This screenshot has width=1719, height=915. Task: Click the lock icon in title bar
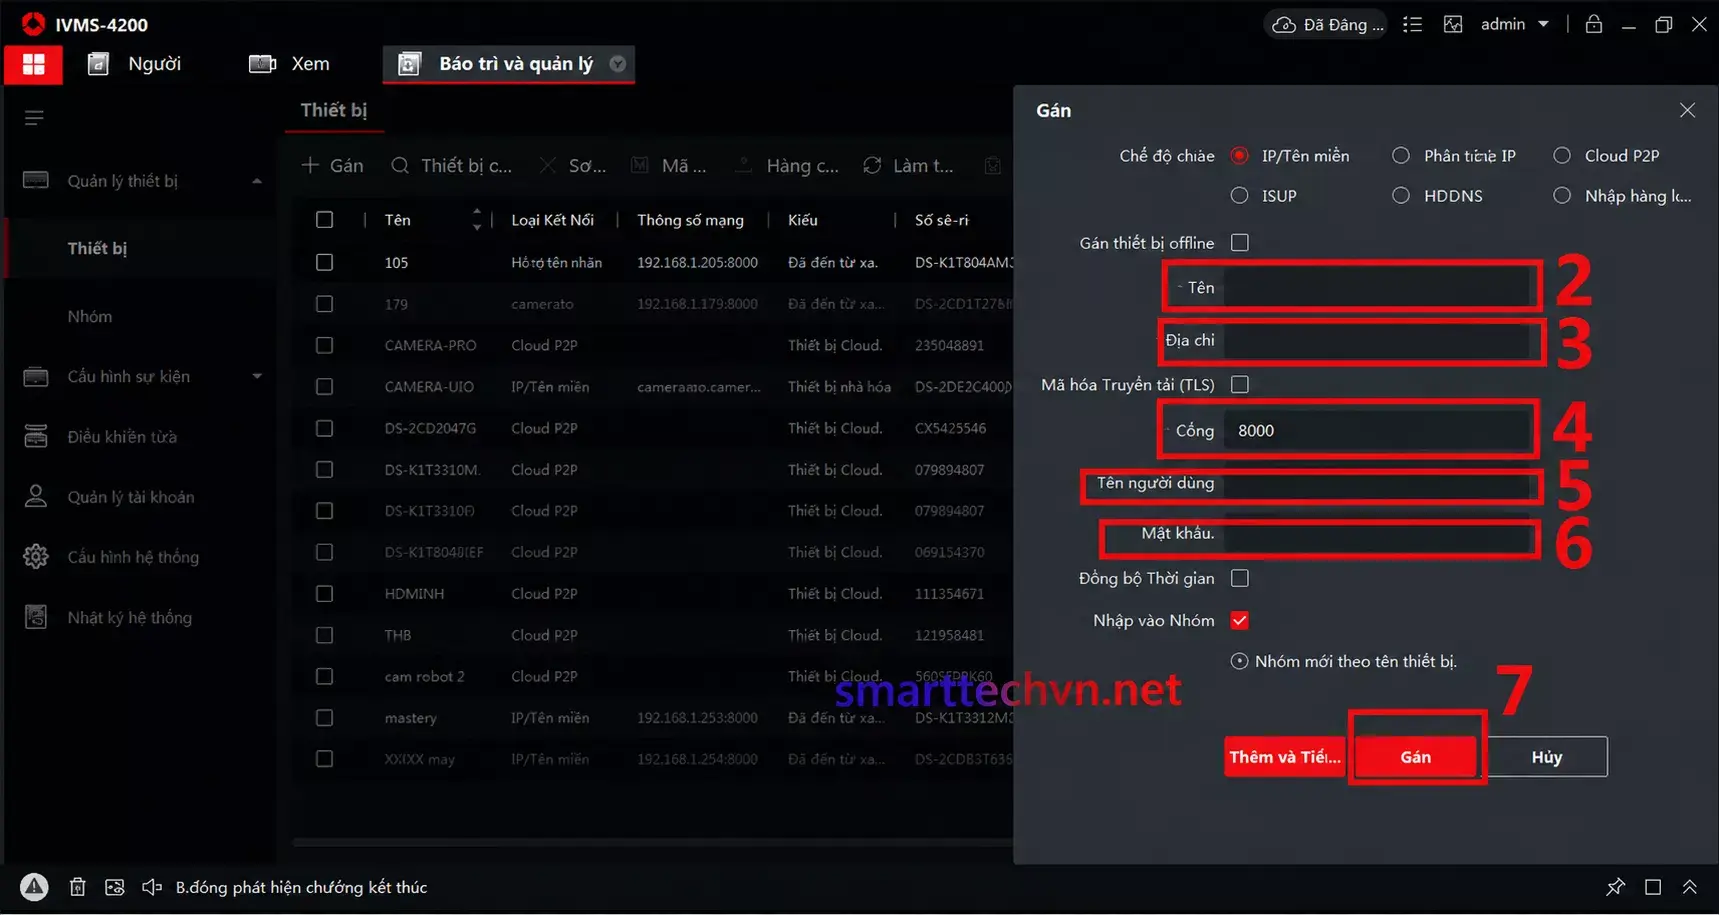click(x=1594, y=24)
